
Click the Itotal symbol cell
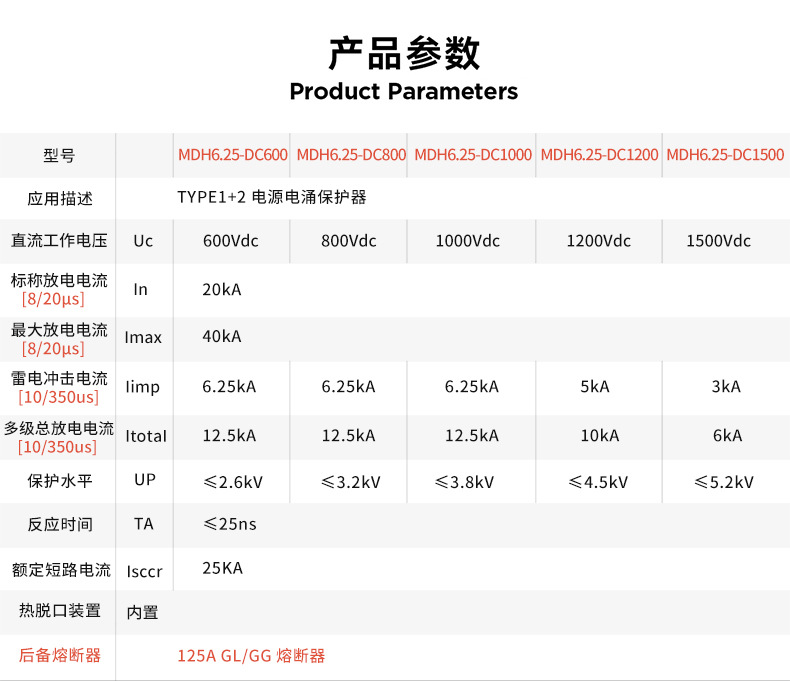pyautogui.click(x=146, y=436)
